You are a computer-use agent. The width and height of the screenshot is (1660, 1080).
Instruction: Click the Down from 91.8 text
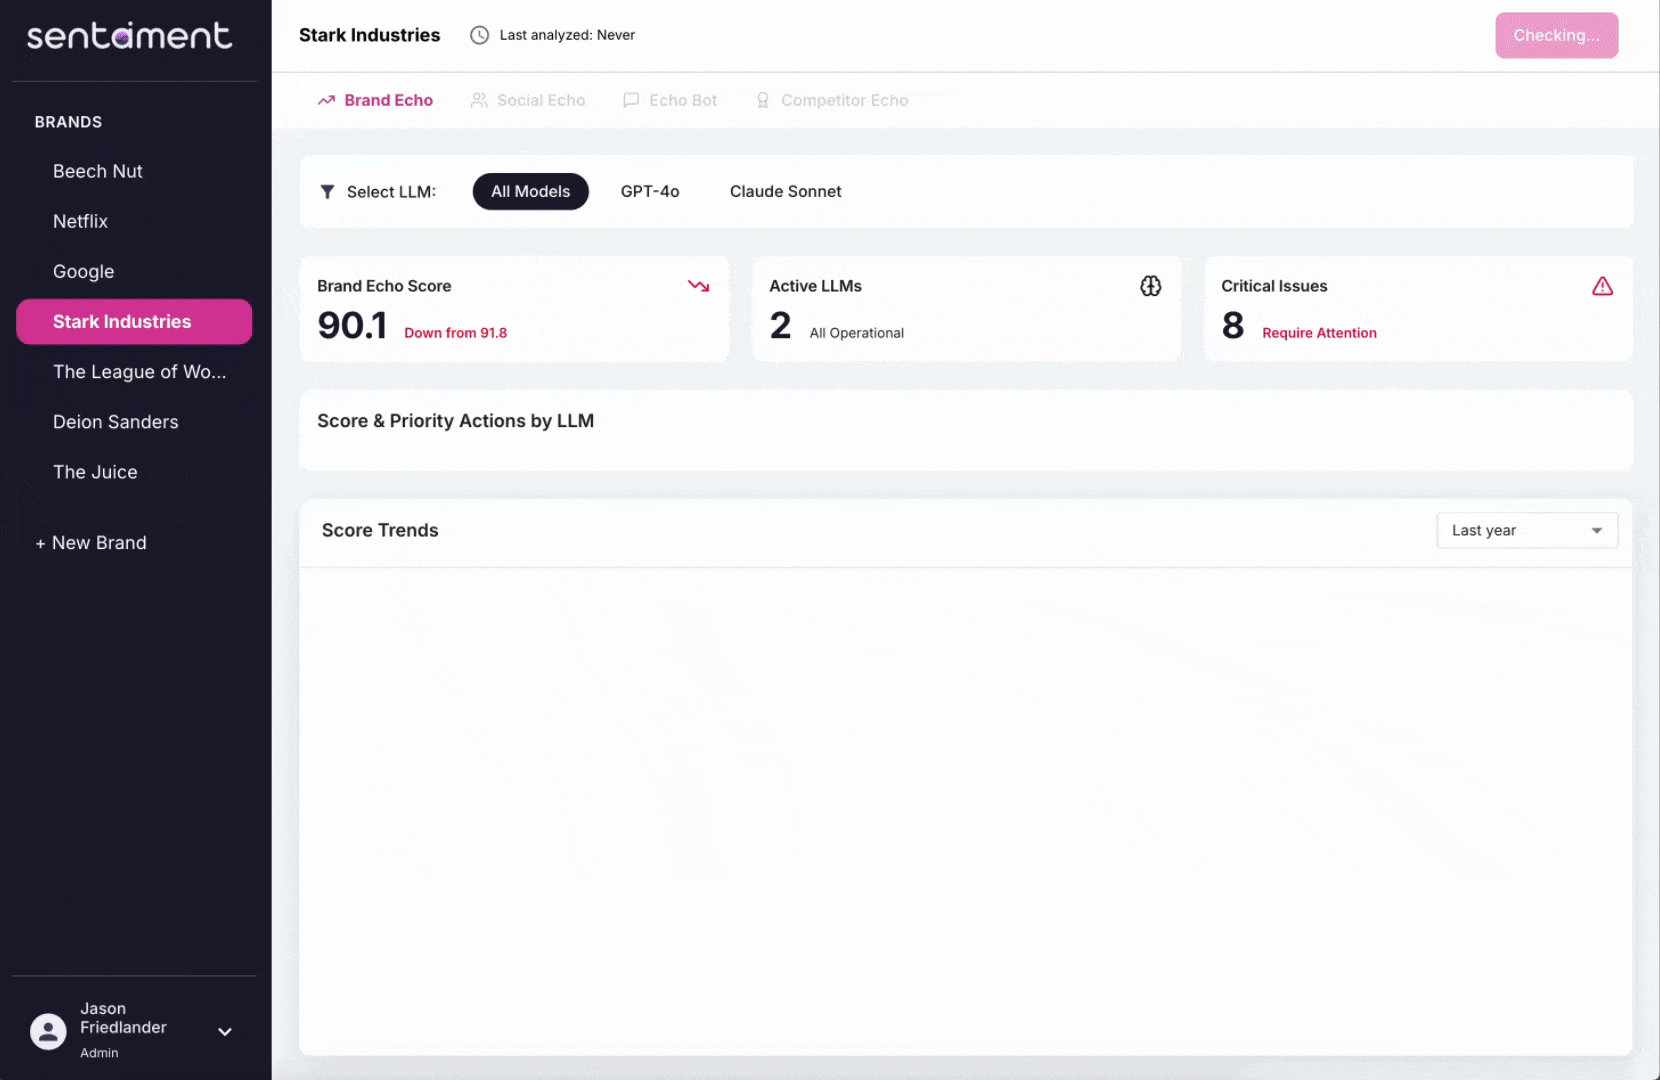pyautogui.click(x=455, y=333)
